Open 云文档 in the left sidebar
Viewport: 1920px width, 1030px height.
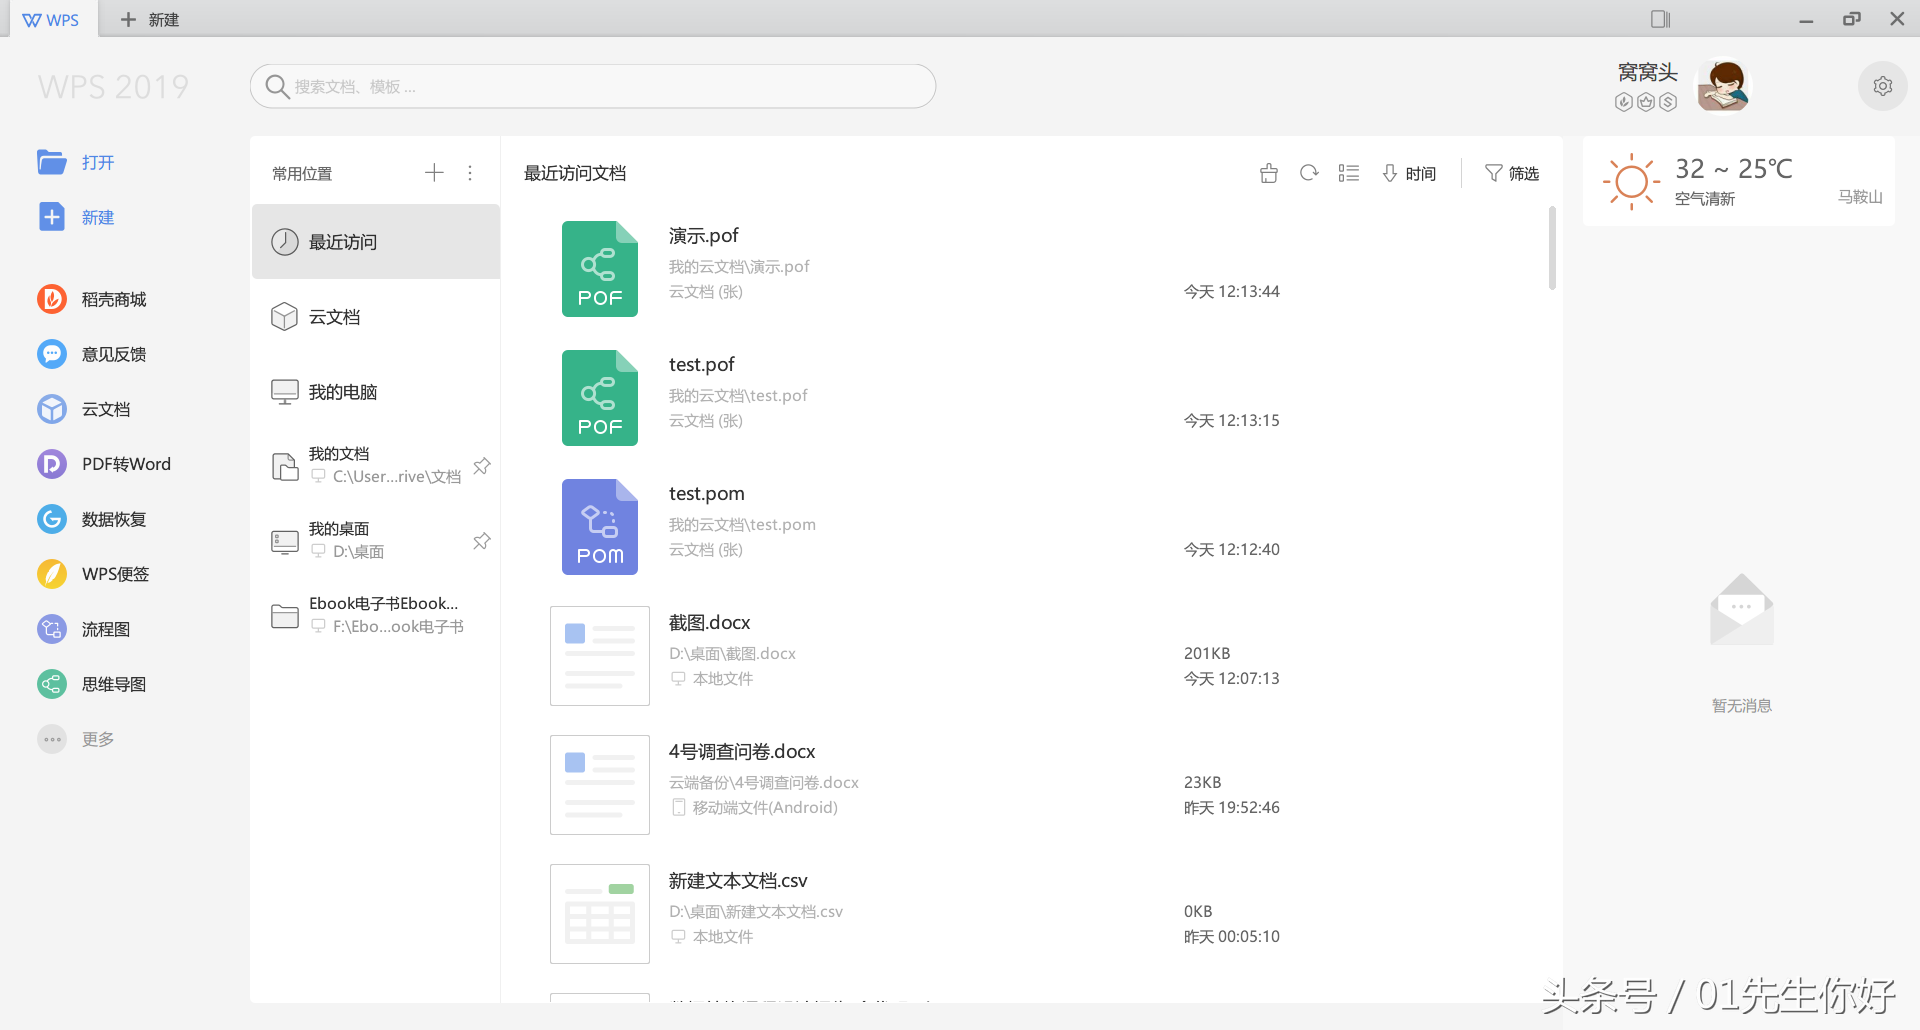tap(84, 409)
